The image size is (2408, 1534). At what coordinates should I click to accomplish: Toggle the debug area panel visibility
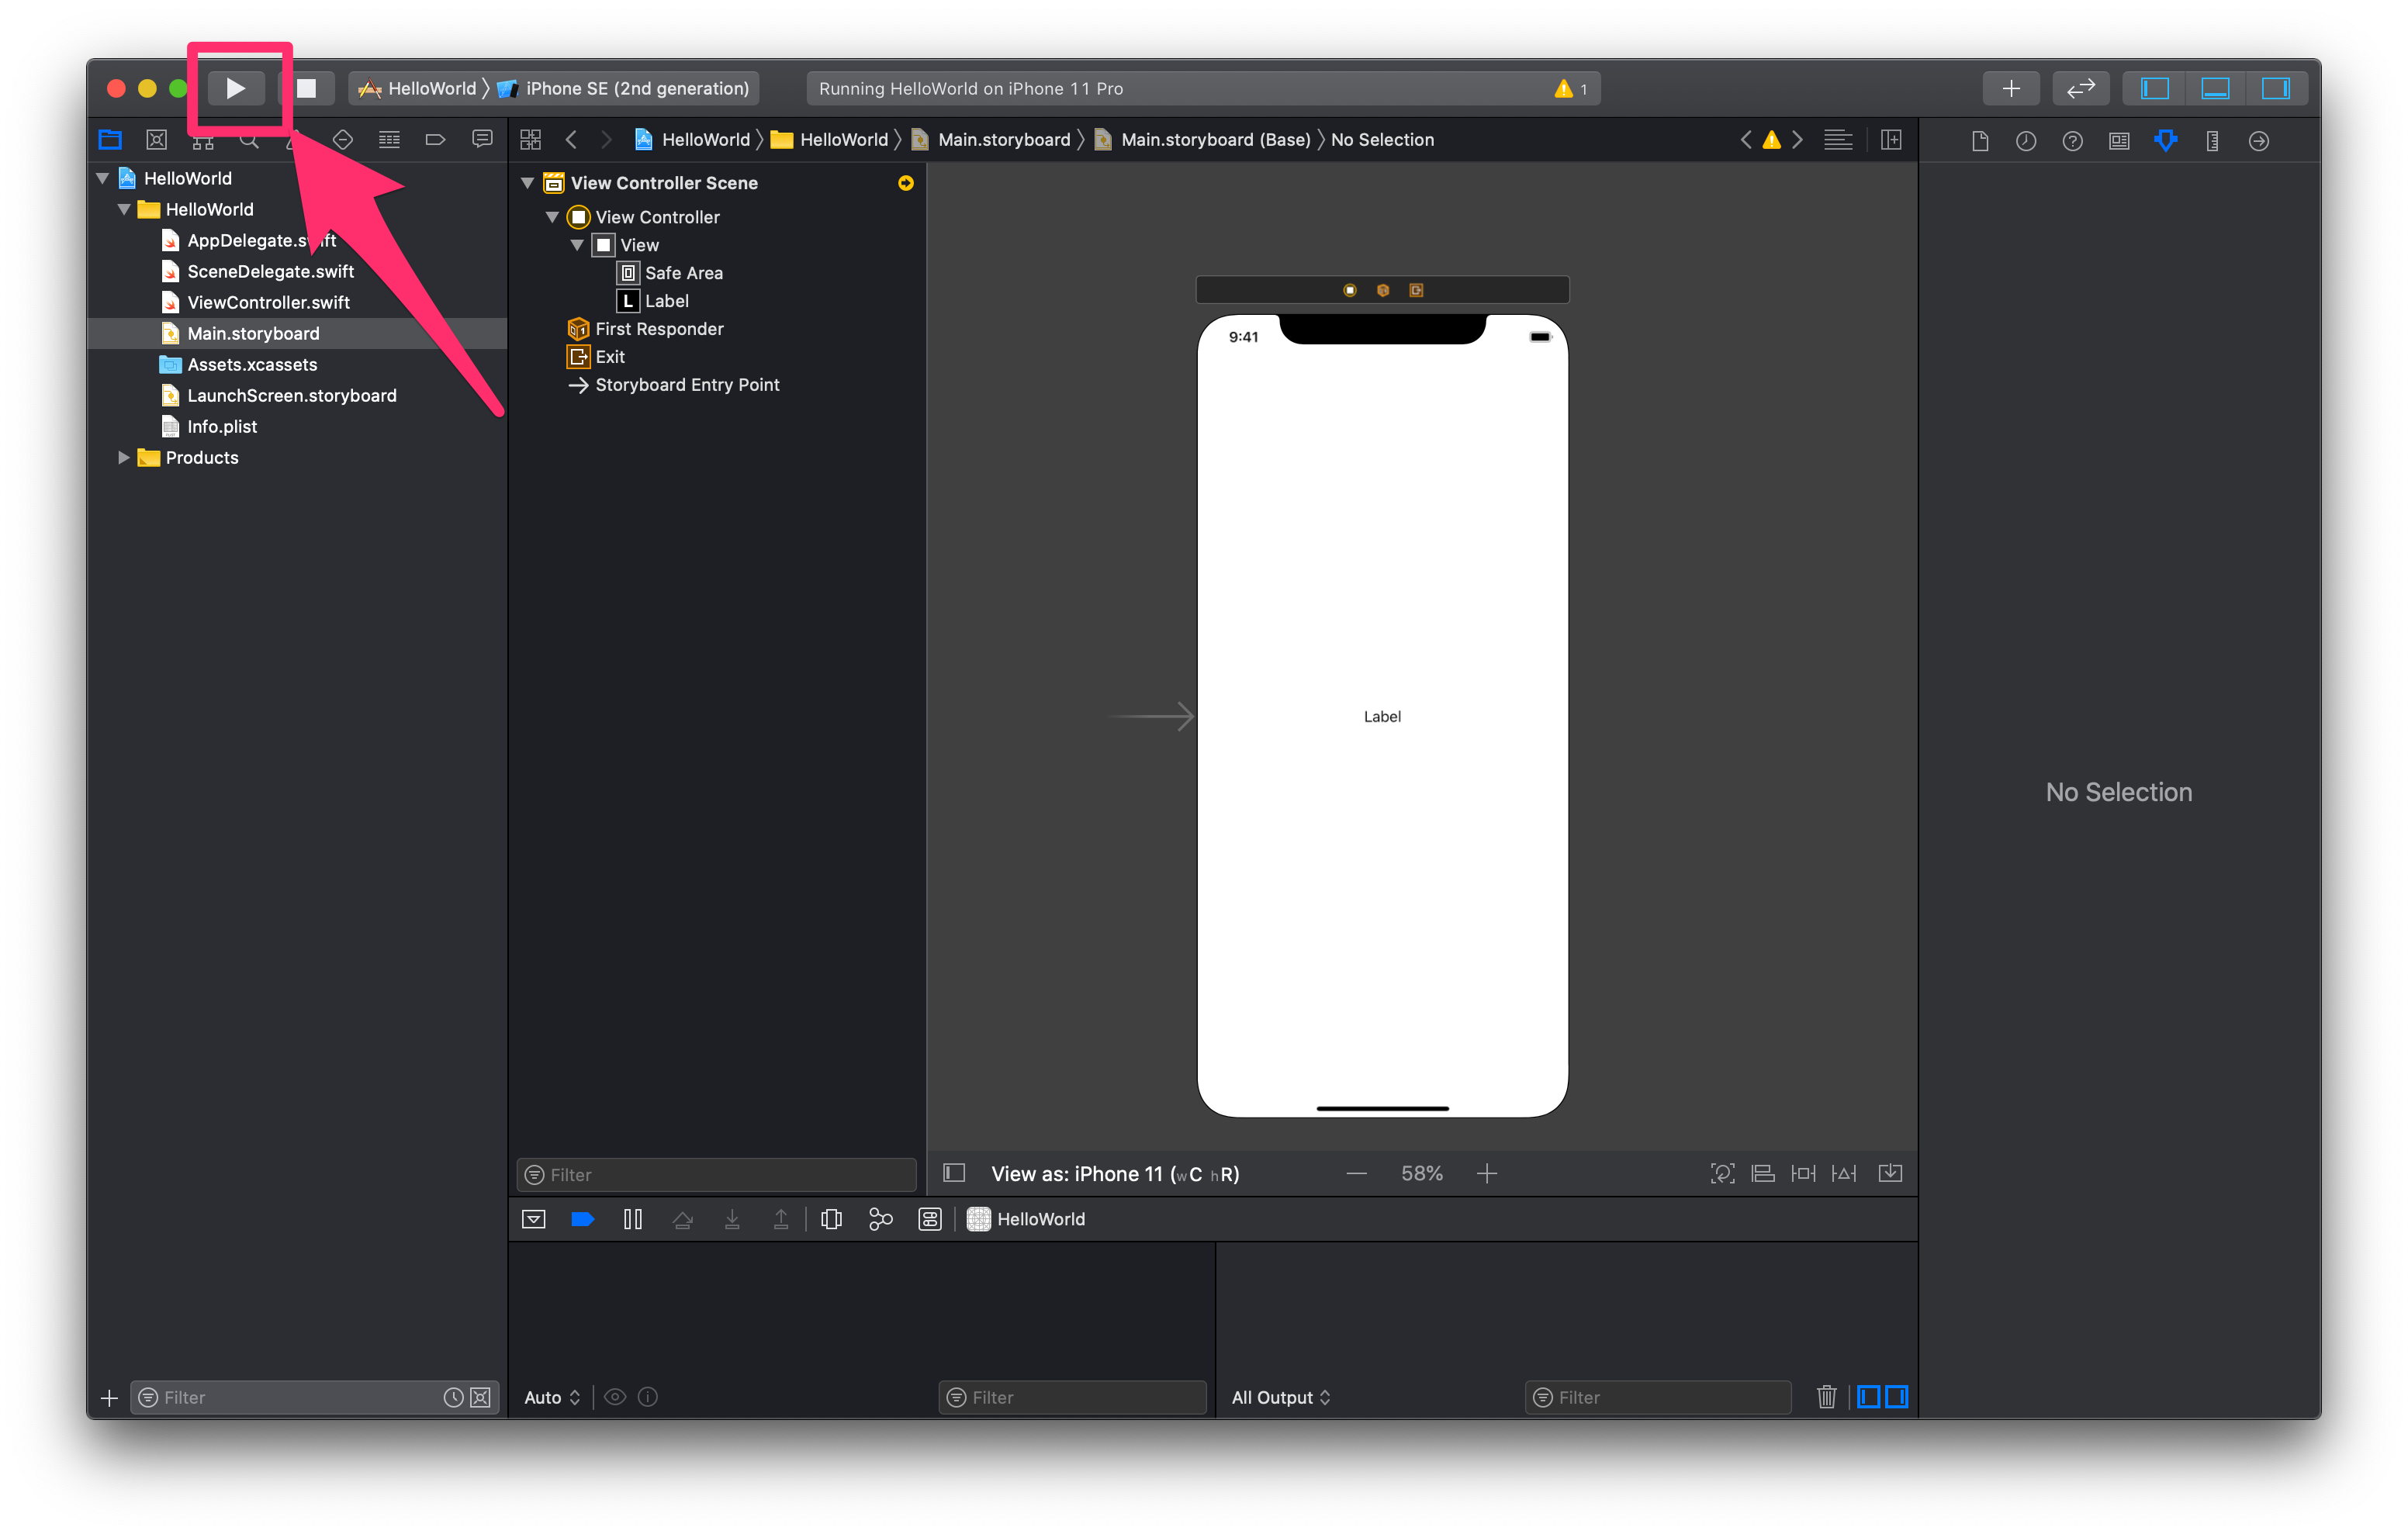[x=2216, y=88]
